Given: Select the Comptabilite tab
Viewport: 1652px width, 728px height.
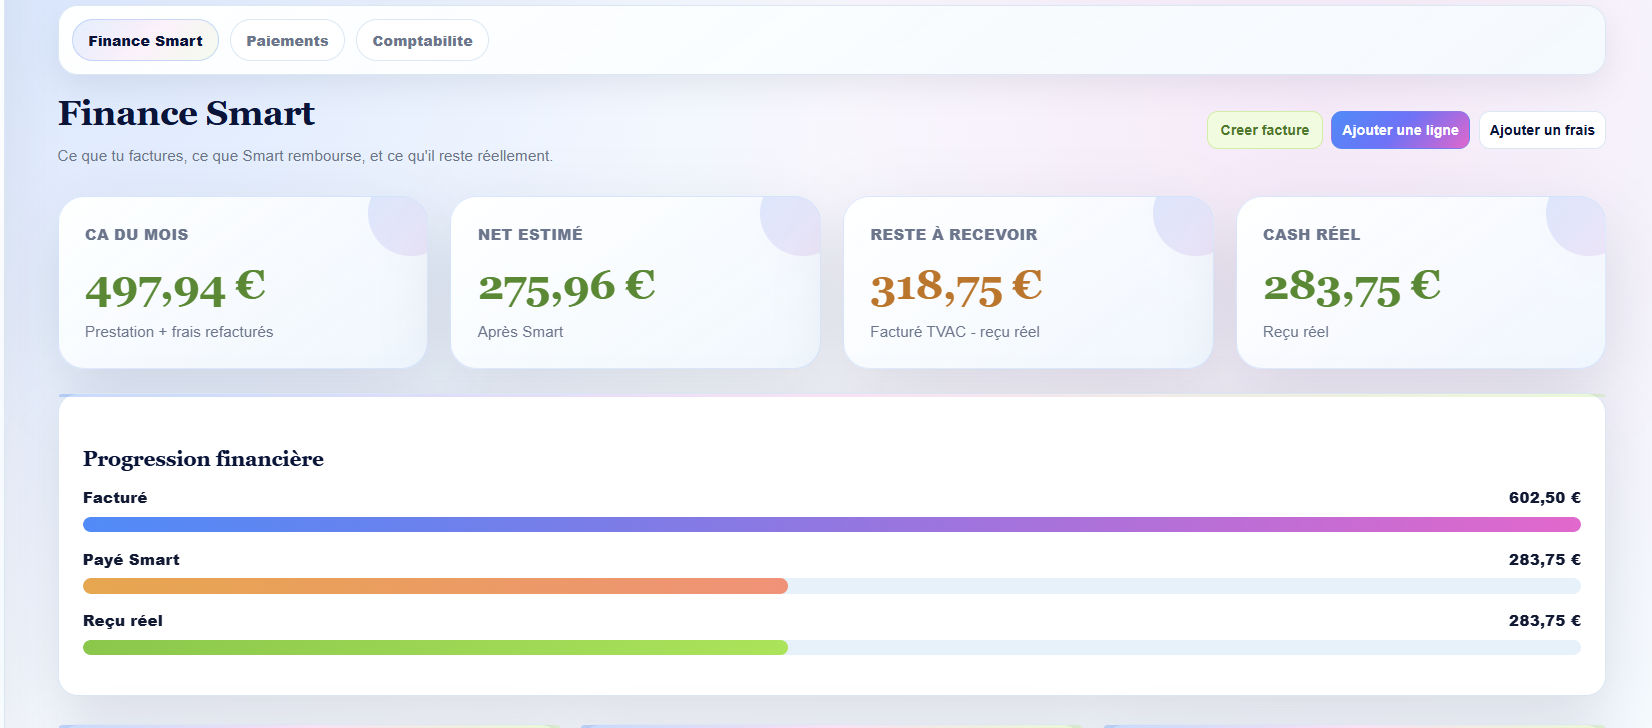Looking at the screenshot, I should pos(422,41).
